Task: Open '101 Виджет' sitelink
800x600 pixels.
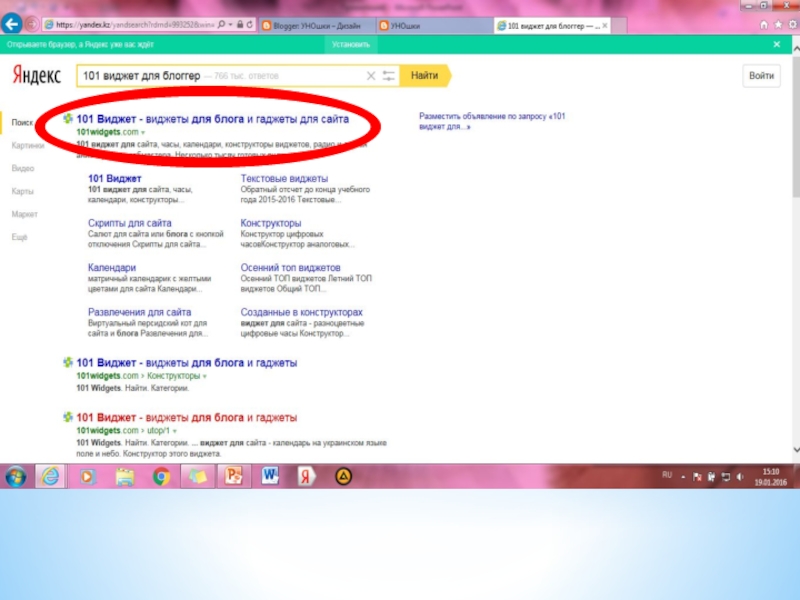Action: tap(115, 179)
